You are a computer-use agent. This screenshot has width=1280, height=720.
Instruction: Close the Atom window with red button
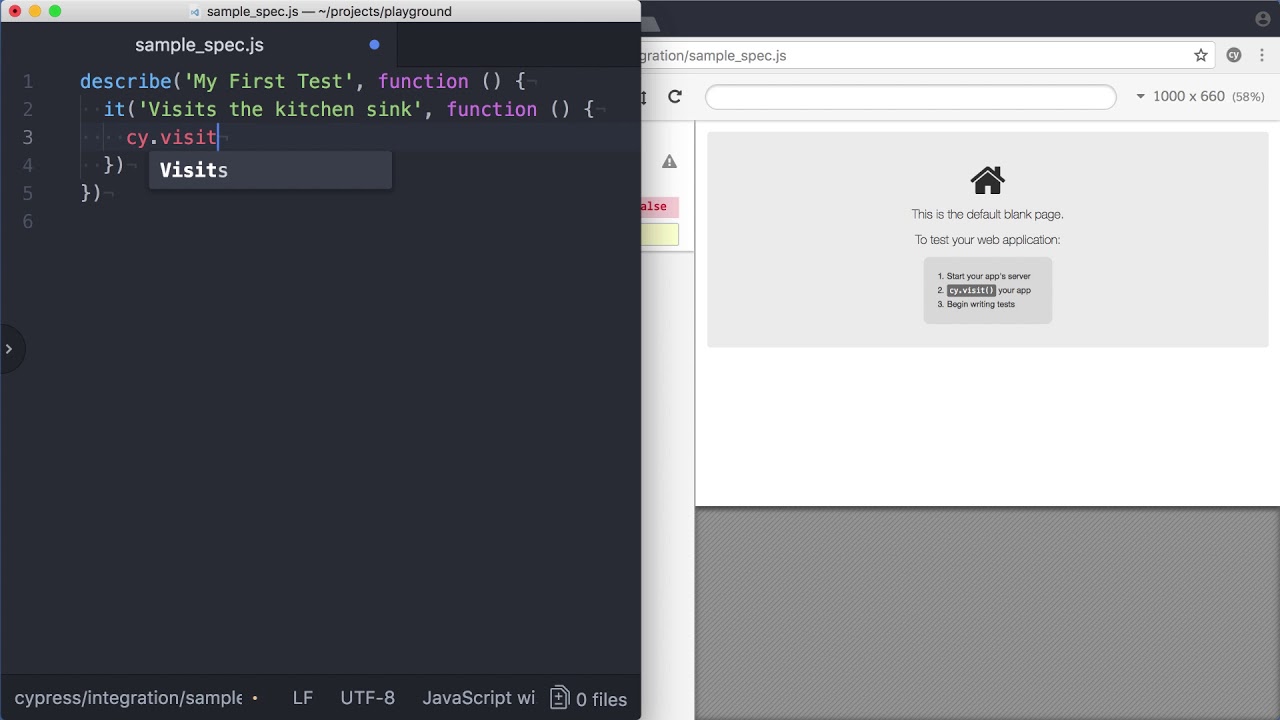(14, 11)
